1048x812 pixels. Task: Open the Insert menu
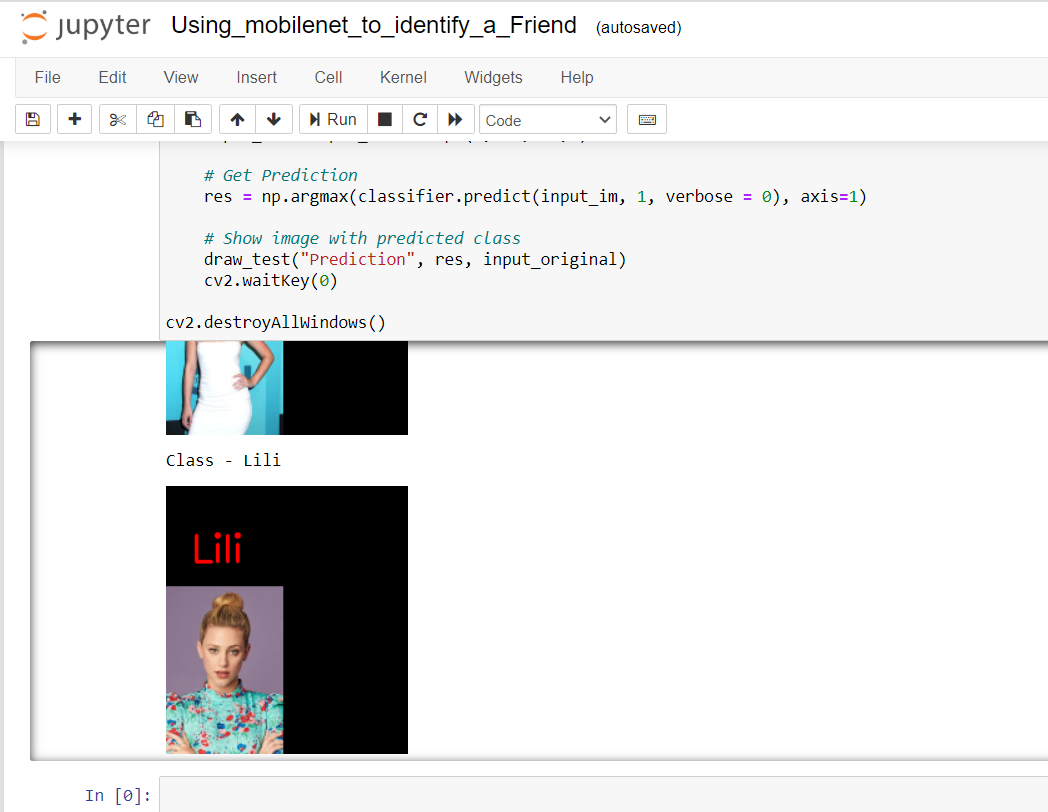[257, 78]
